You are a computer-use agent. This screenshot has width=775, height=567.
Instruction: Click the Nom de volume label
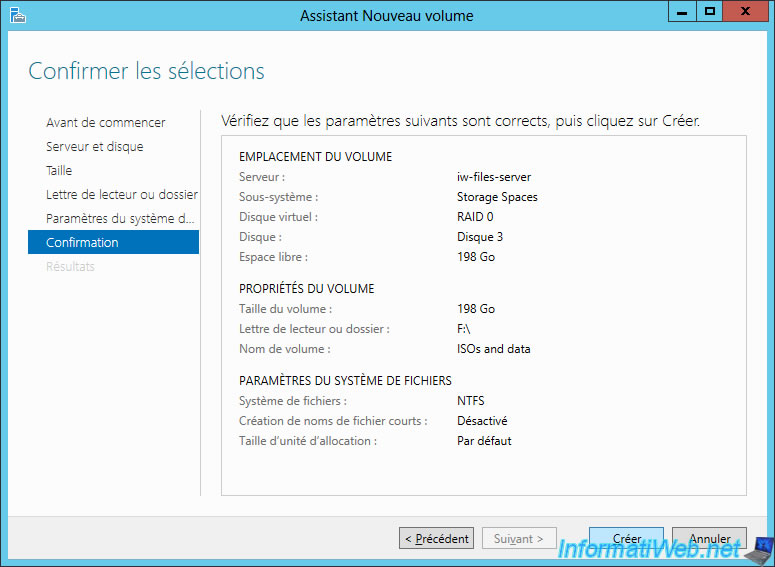tap(285, 349)
